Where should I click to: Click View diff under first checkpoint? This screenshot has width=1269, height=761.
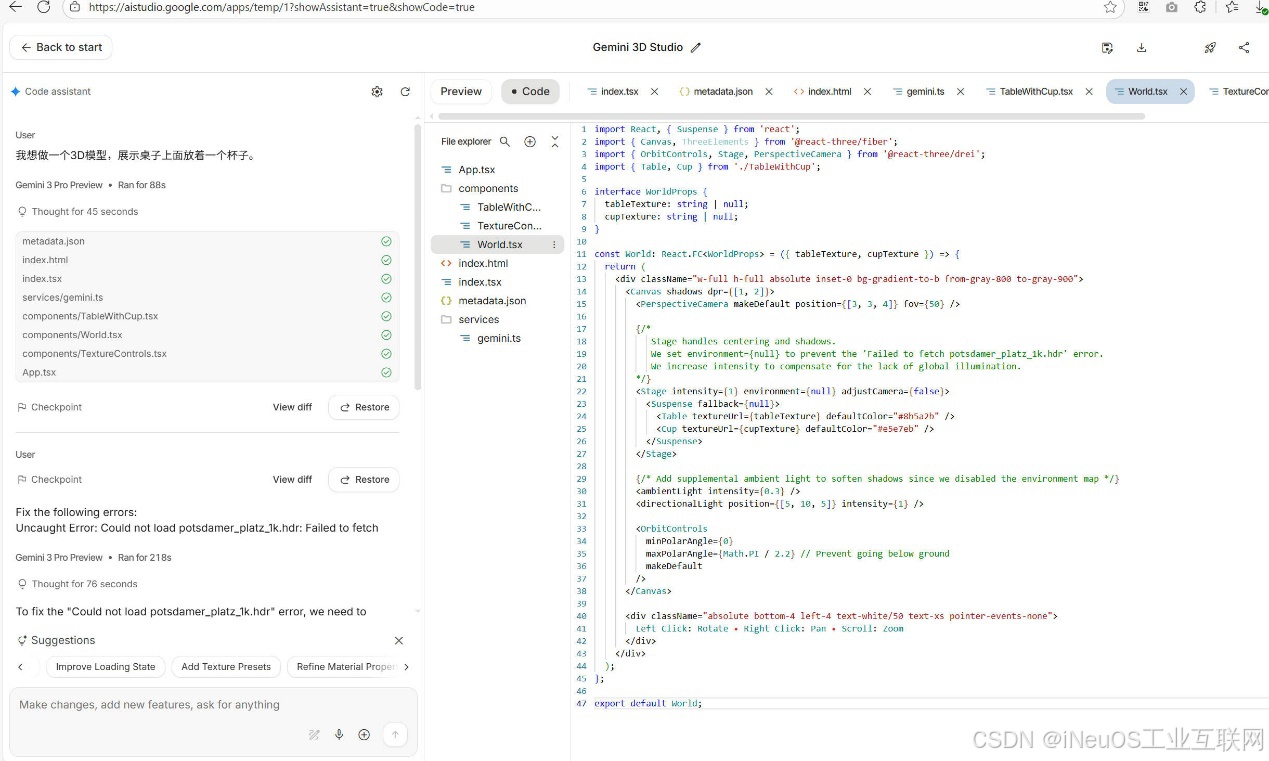[x=292, y=407]
